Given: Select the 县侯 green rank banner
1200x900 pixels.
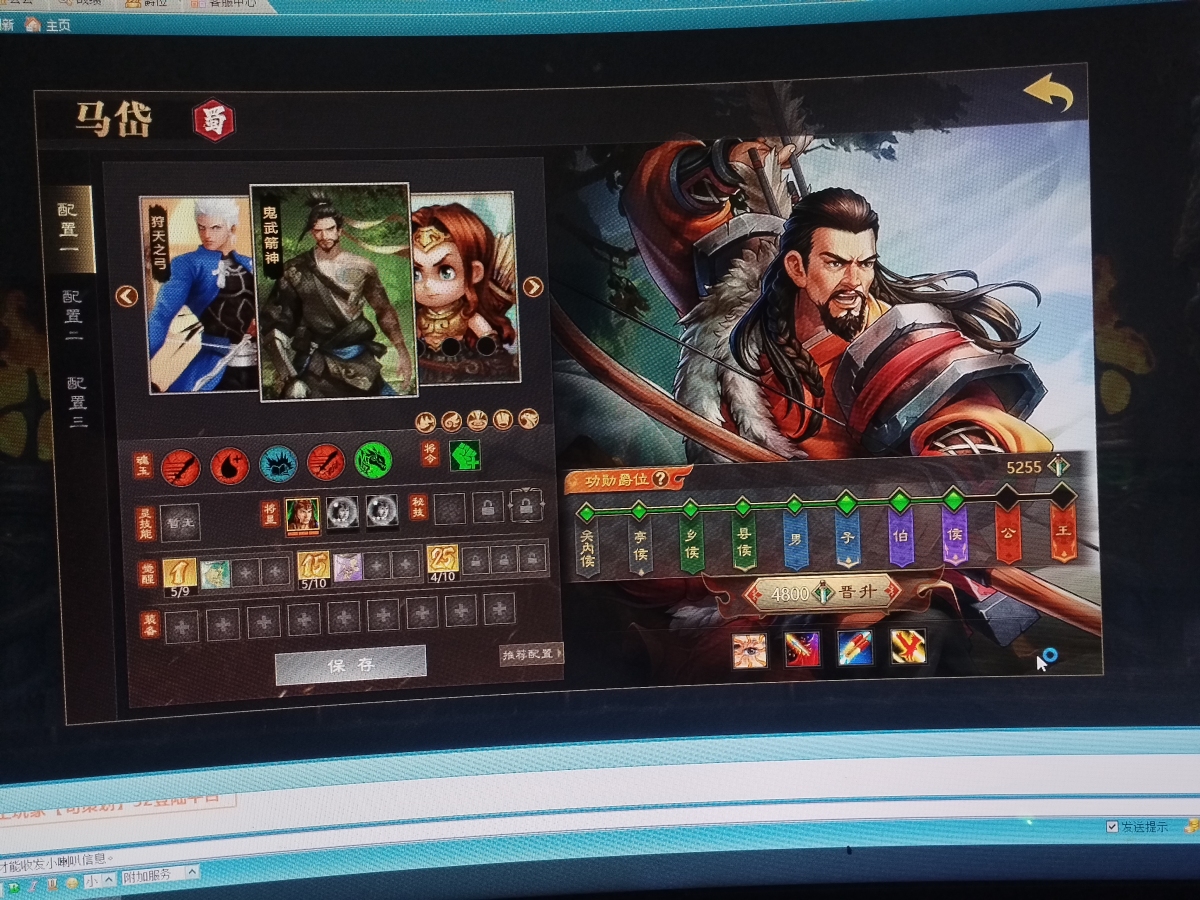Looking at the screenshot, I should [x=743, y=542].
